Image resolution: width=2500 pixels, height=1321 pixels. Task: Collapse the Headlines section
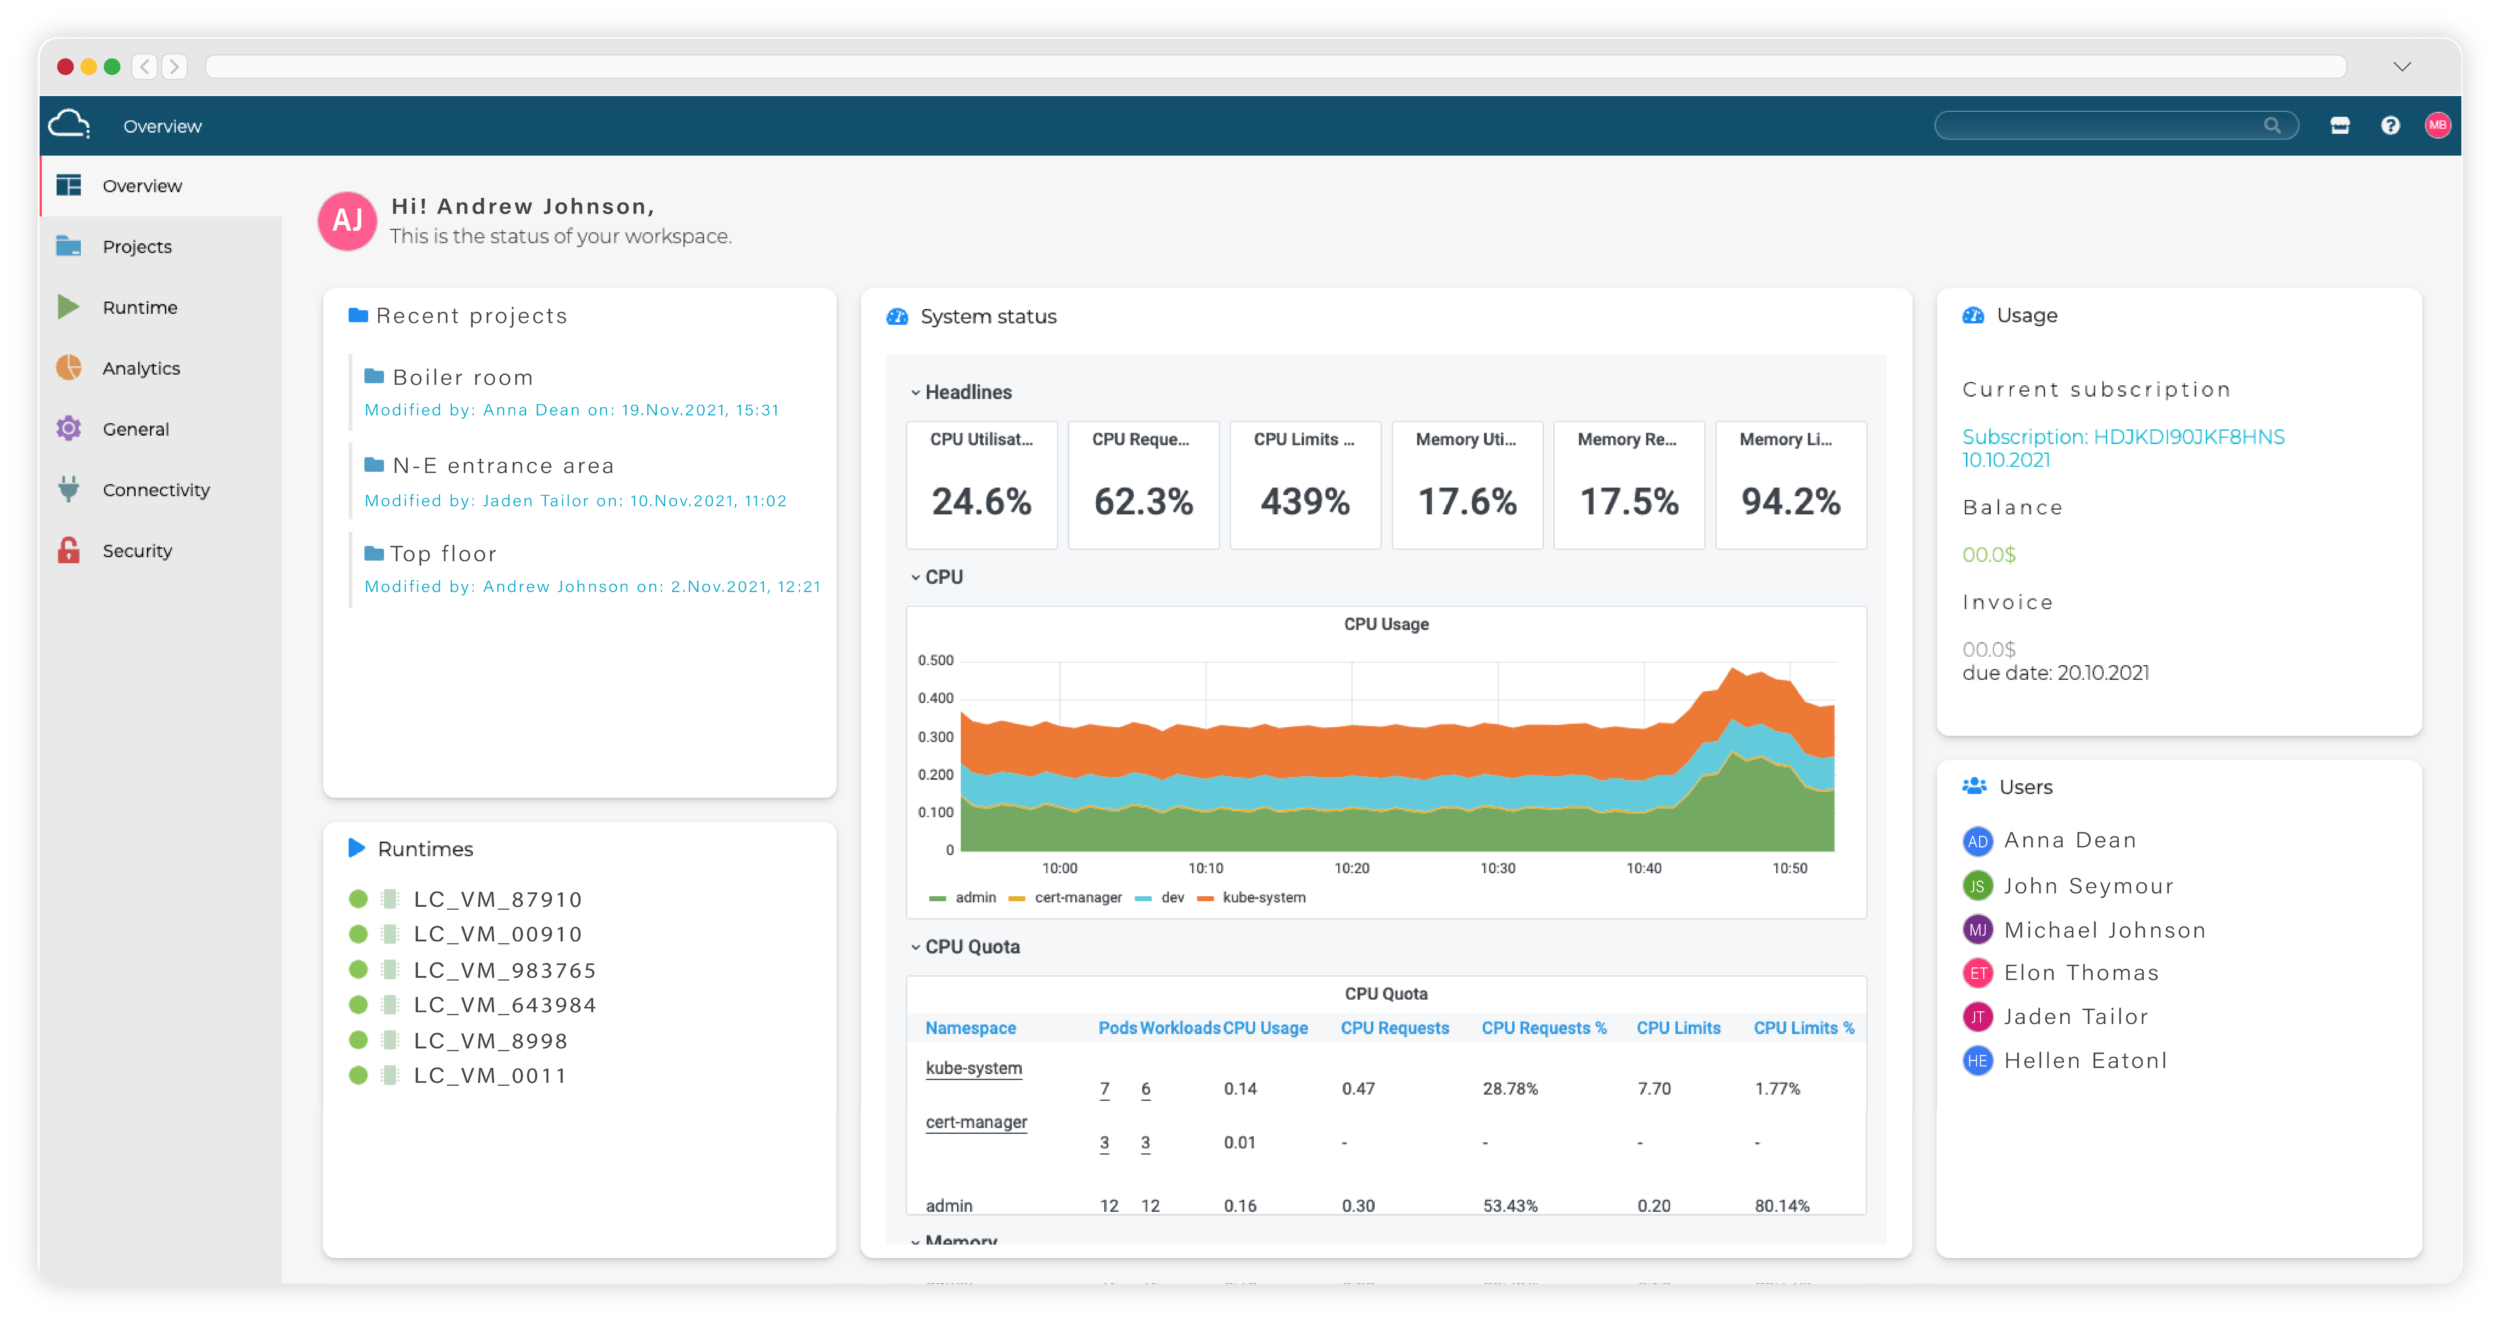point(915,393)
